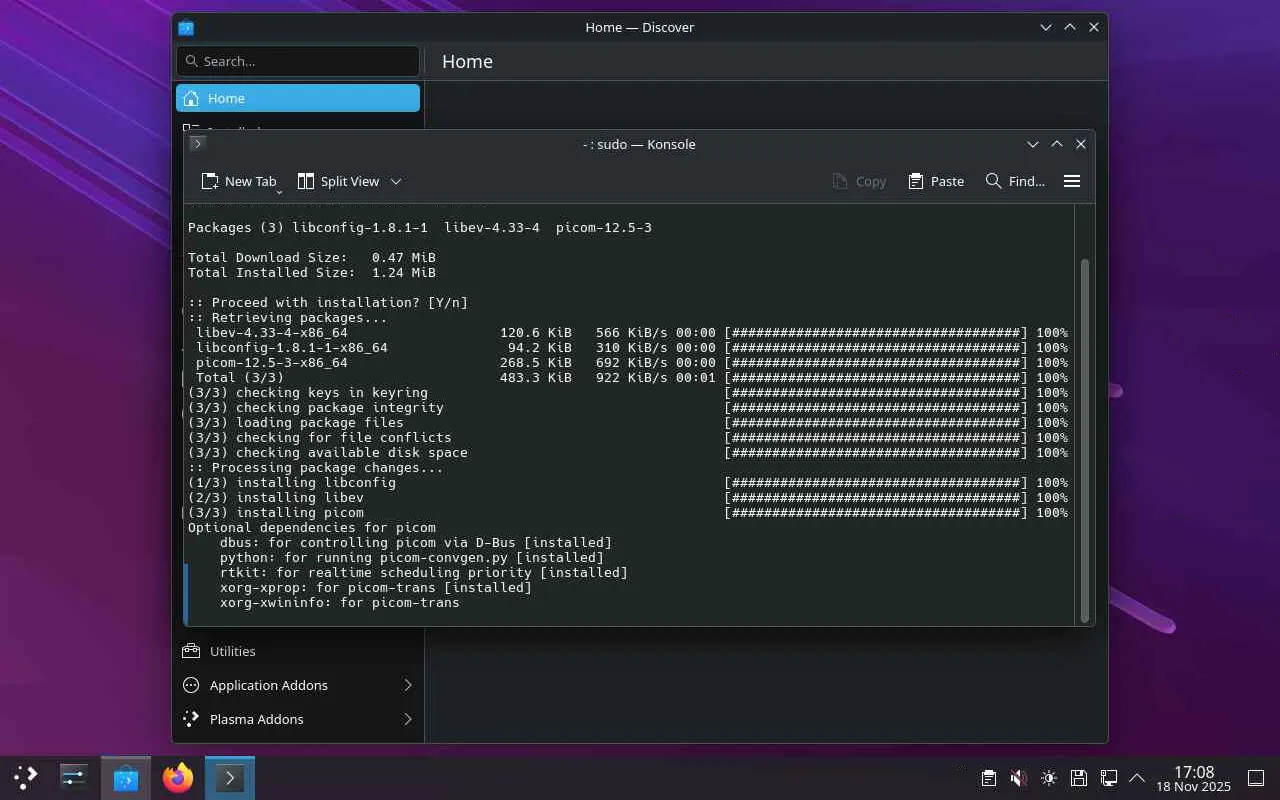Maximize the Konsole window
The image size is (1280, 800).
click(1057, 144)
